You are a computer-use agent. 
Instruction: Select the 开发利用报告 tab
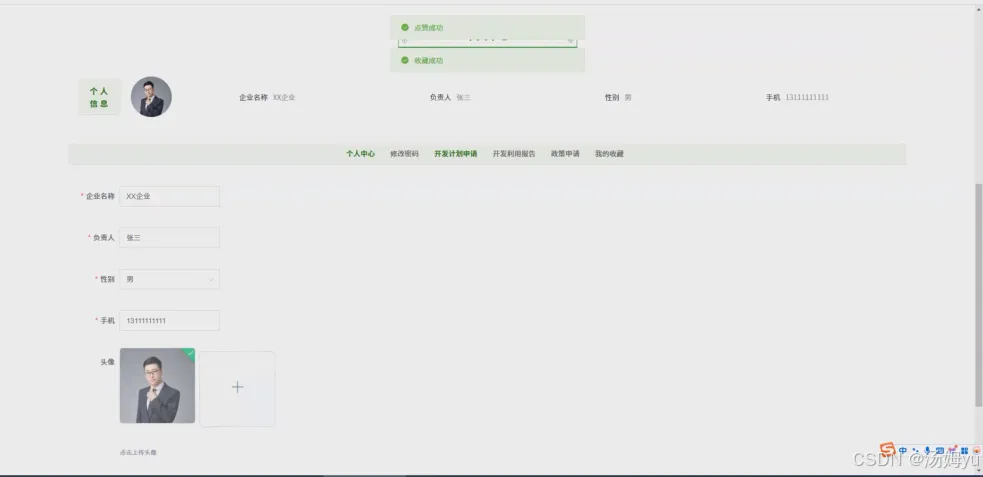(514, 154)
